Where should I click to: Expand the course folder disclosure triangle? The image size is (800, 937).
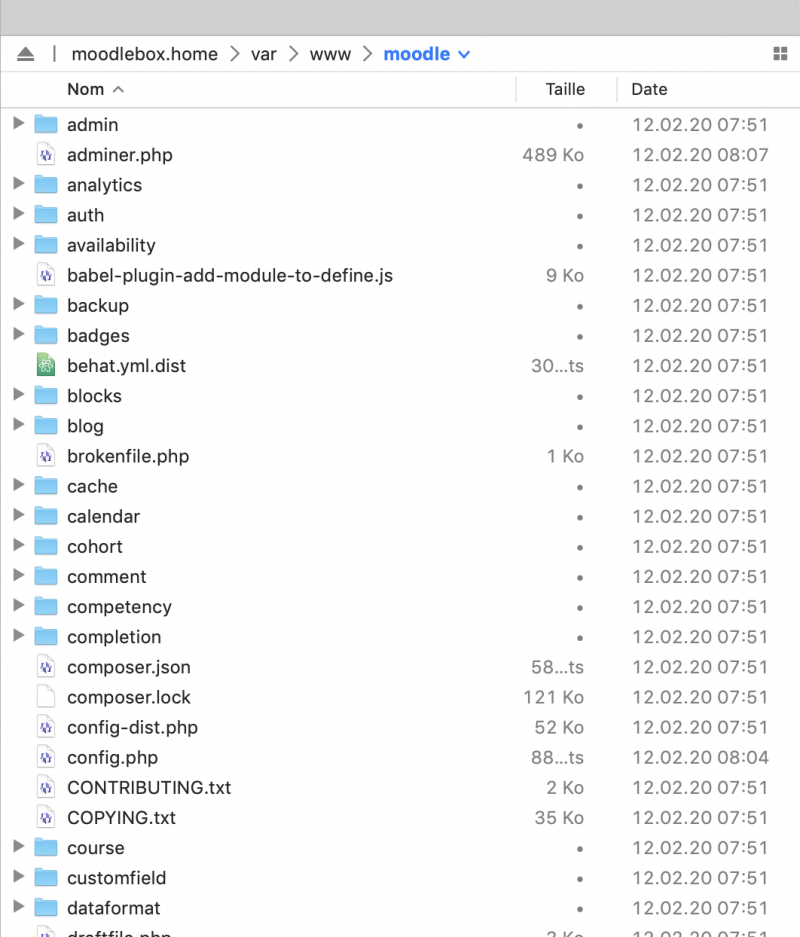[19, 846]
